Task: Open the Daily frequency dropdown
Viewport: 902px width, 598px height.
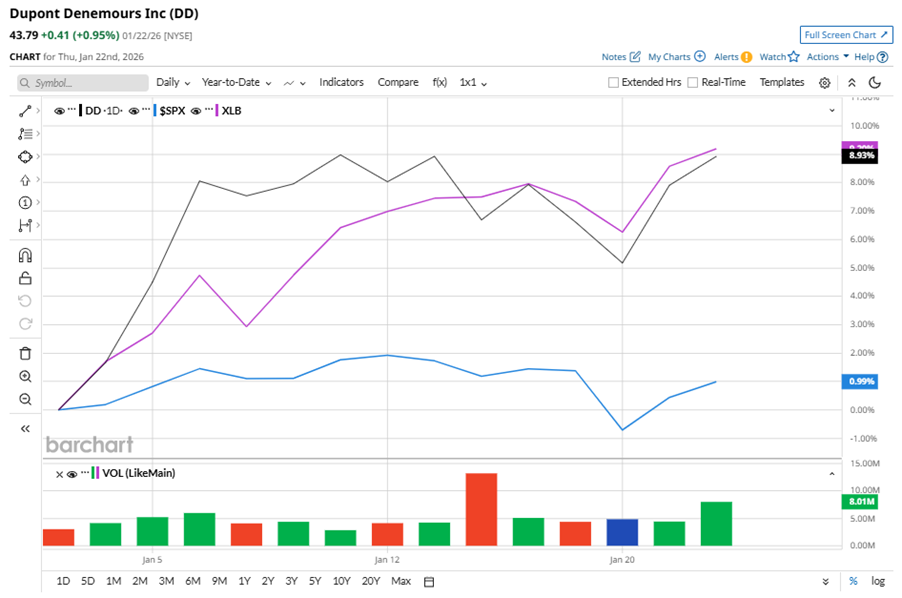Action: coord(173,82)
